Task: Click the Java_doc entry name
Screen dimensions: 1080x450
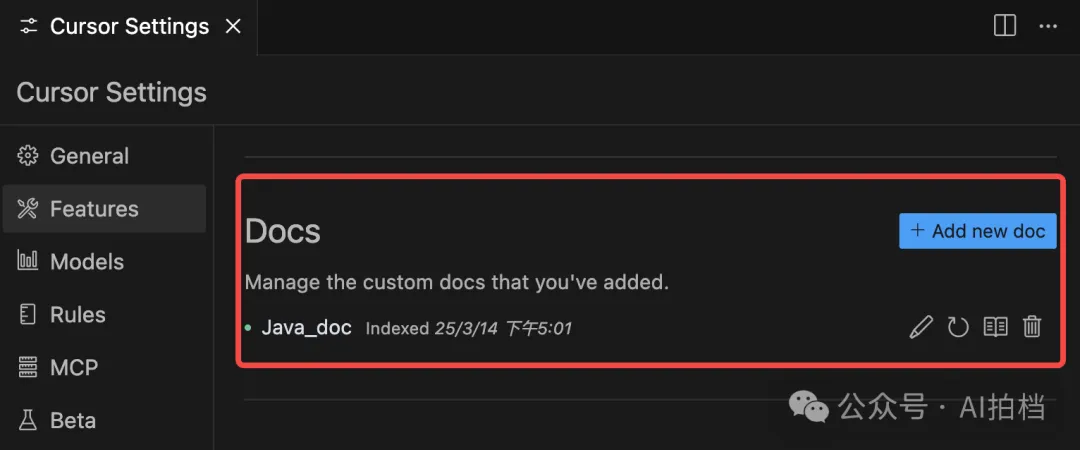Action: pyautogui.click(x=307, y=327)
